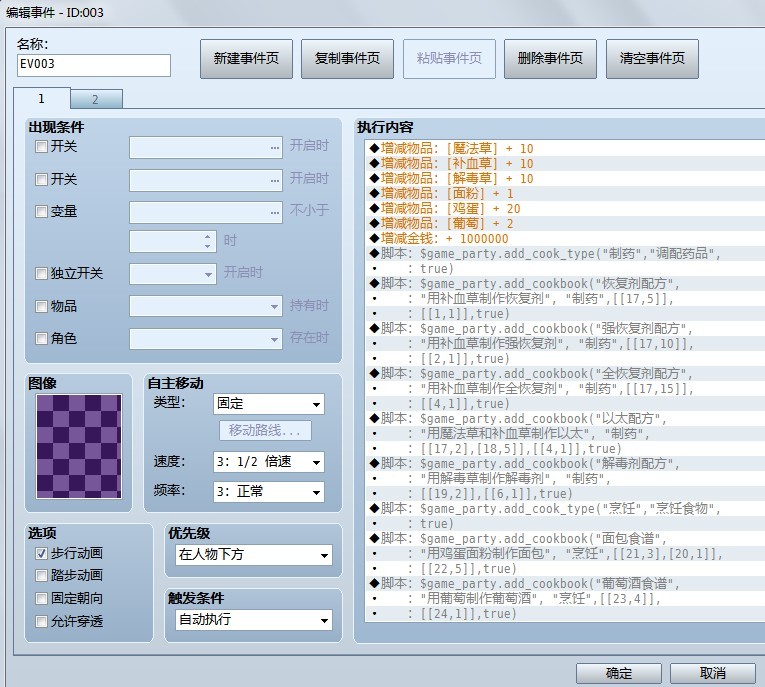Open the 独立开关 dropdown
Viewport: 765px width, 687px height.
pos(173,274)
